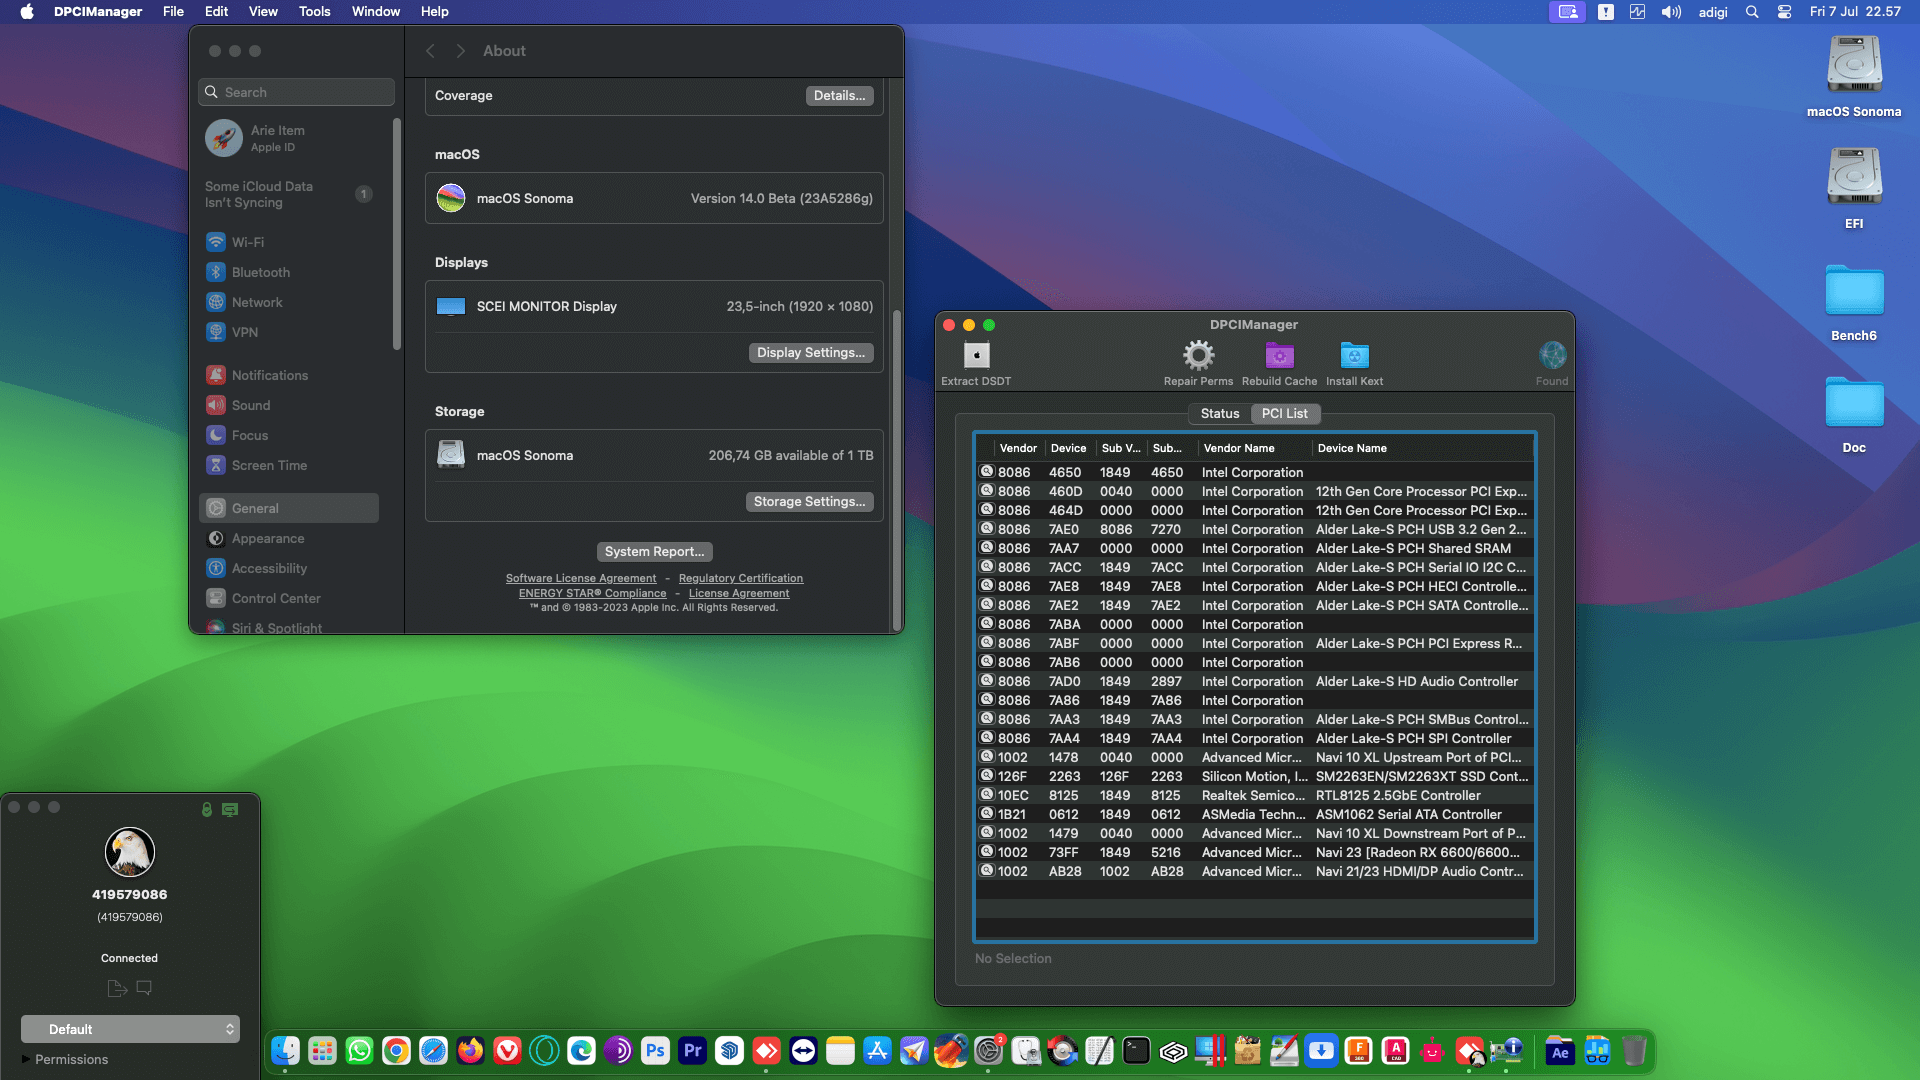The image size is (1920, 1080).
Task: Open ENERGY STAR Compliance link
Action: point(593,593)
